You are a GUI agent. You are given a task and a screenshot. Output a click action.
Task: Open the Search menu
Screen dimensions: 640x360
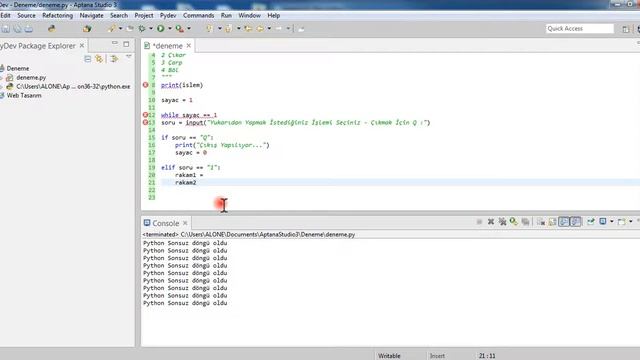pos(119,16)
